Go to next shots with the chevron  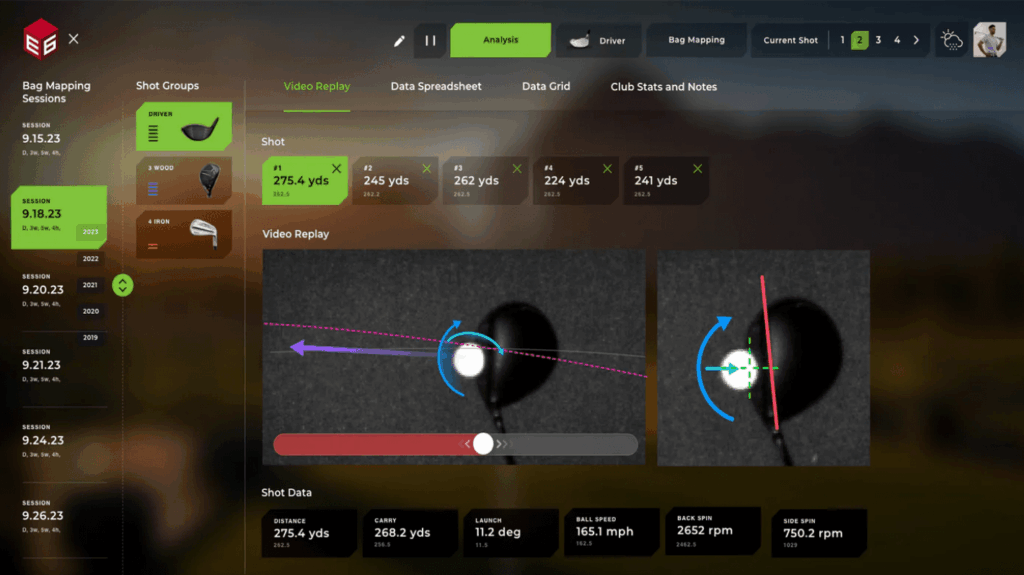916,41
